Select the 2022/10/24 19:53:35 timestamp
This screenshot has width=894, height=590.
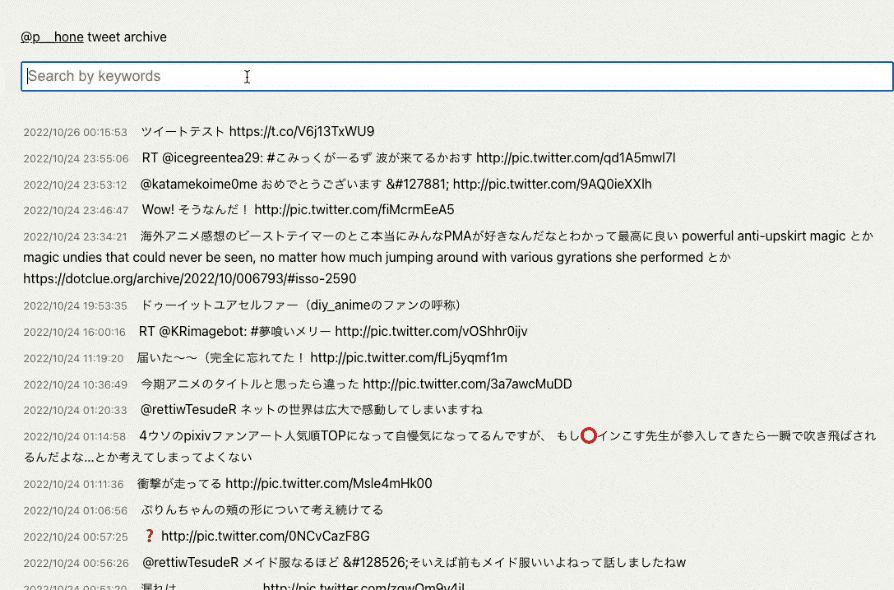[x=75, y=305]
